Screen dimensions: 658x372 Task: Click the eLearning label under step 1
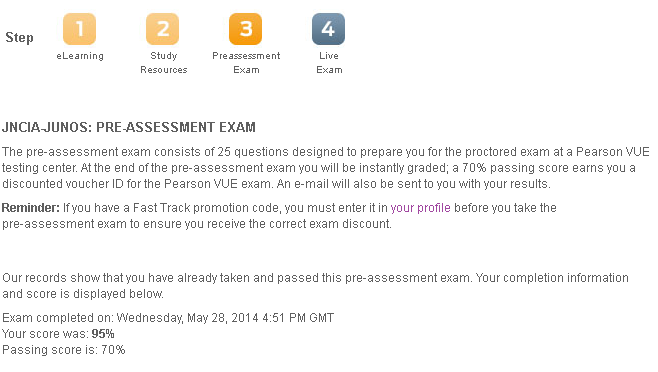(80, 56)
